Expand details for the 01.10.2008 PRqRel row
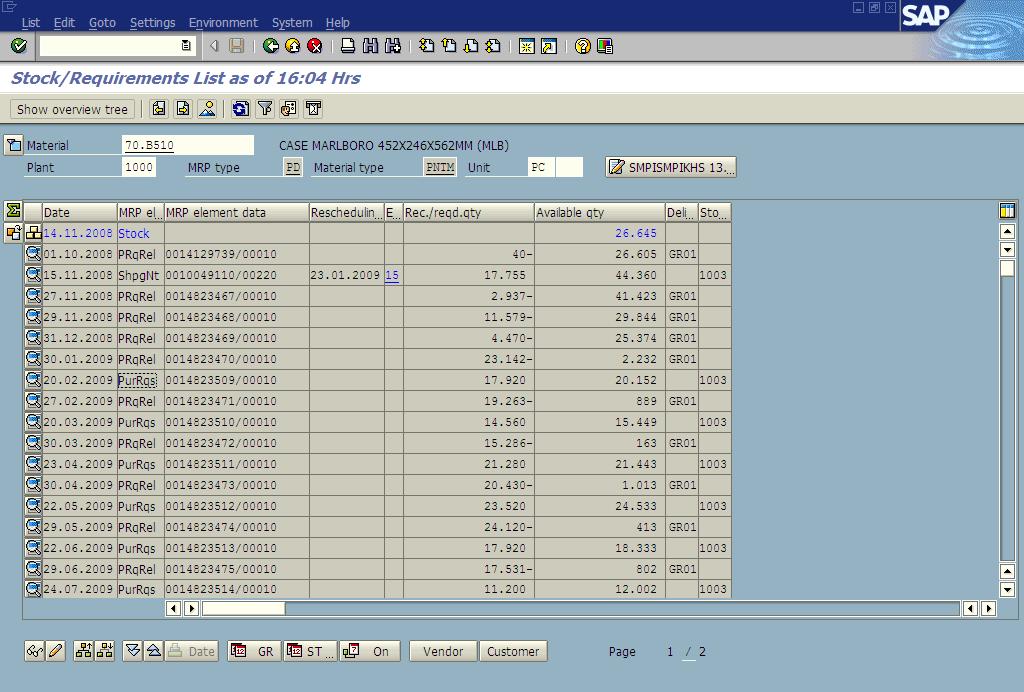The height and width of the screenshot is (692, 1024). [33, 254]
